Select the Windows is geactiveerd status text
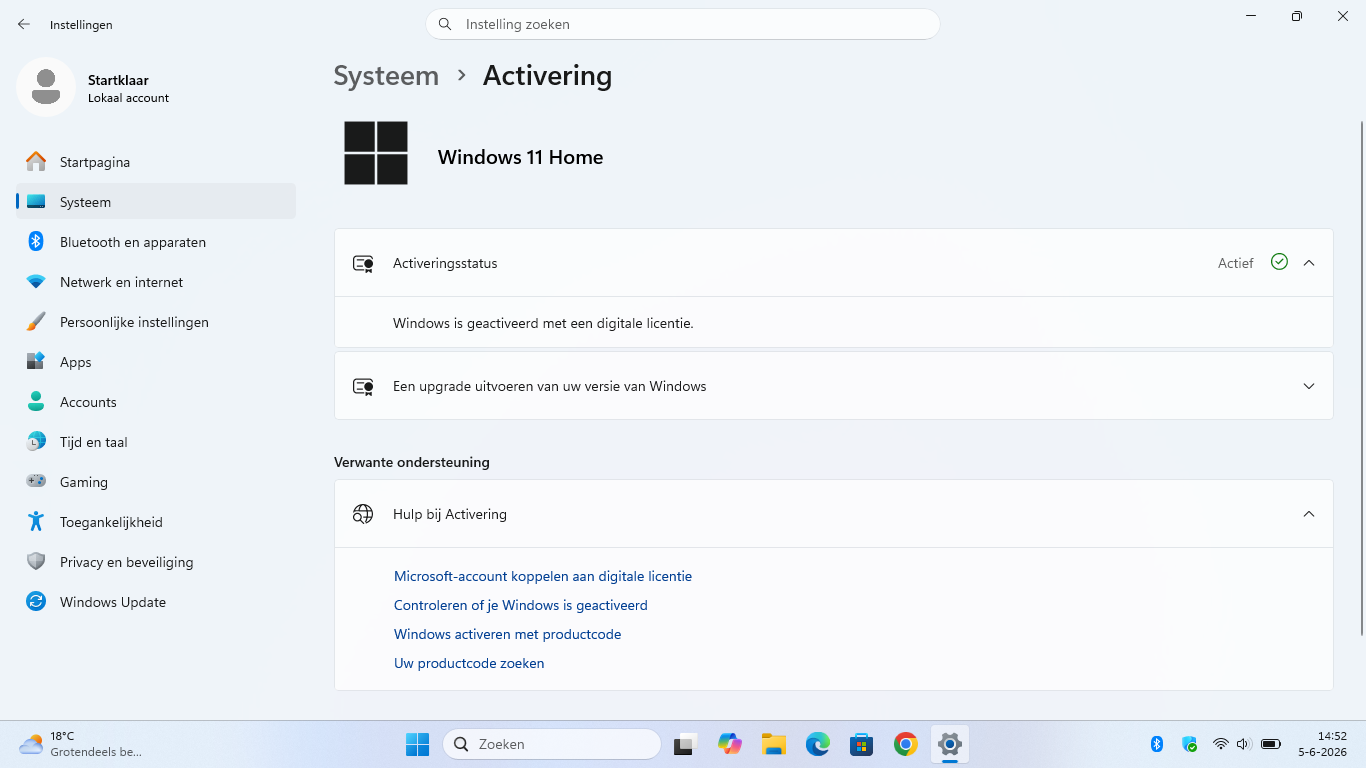Screen dimensions: 1366x768 pyautogui.click(x=543, y=323)
